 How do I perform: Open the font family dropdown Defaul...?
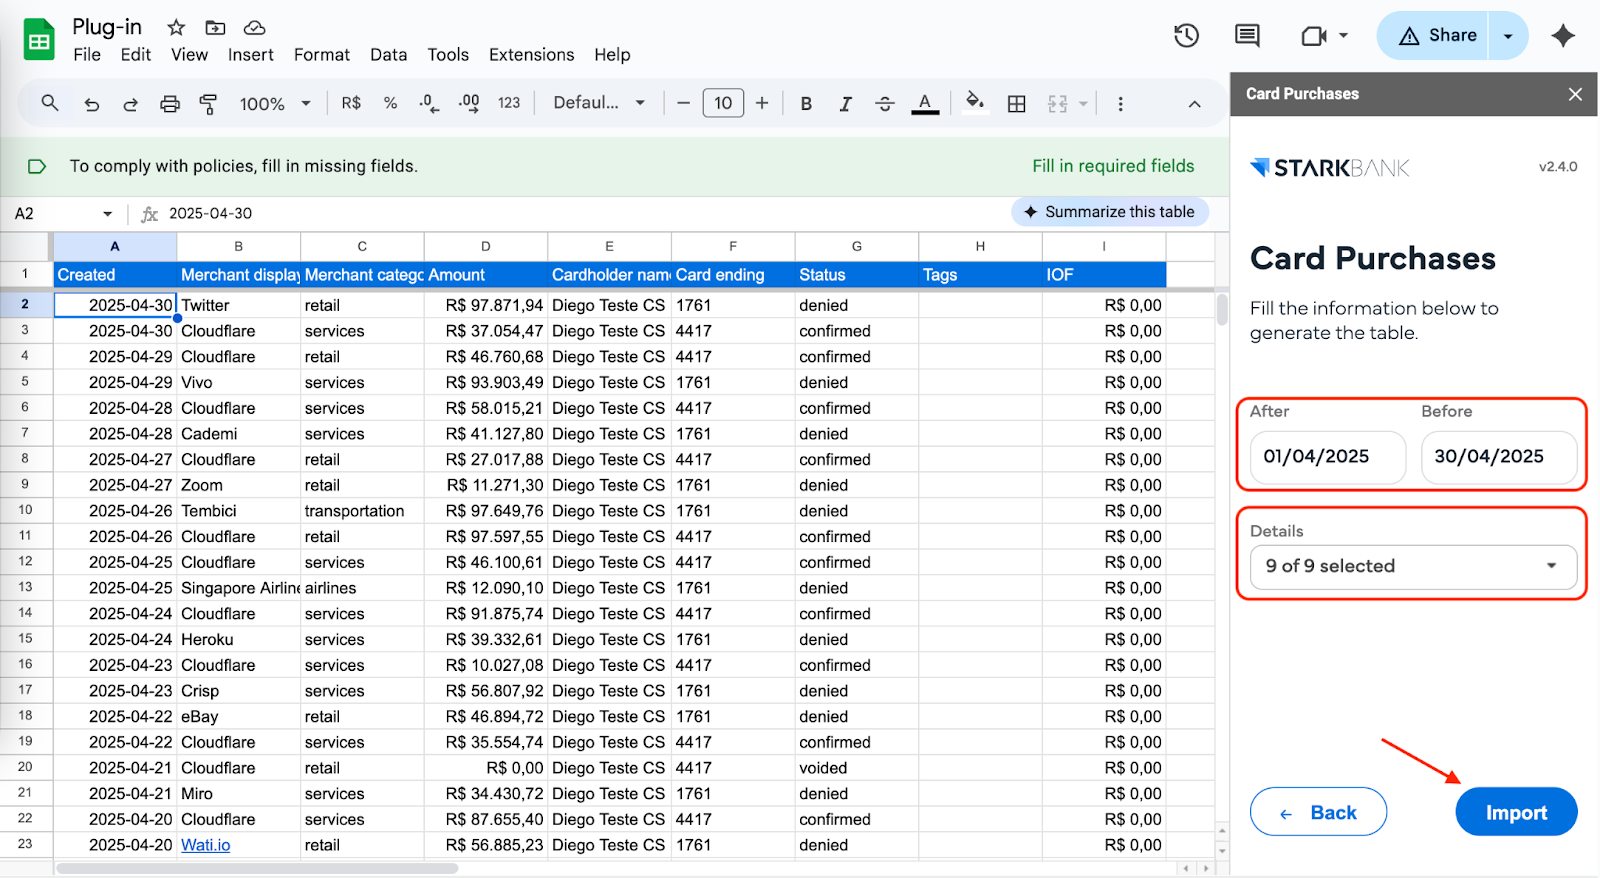pos(599,103)
